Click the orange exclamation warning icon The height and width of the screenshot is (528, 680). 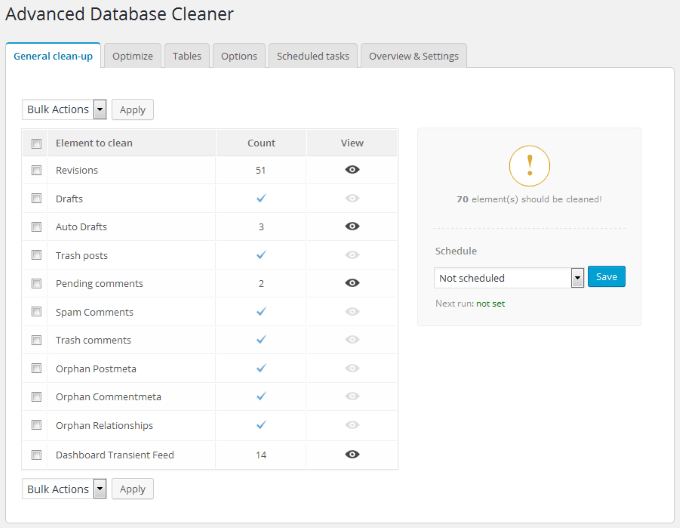529,164
